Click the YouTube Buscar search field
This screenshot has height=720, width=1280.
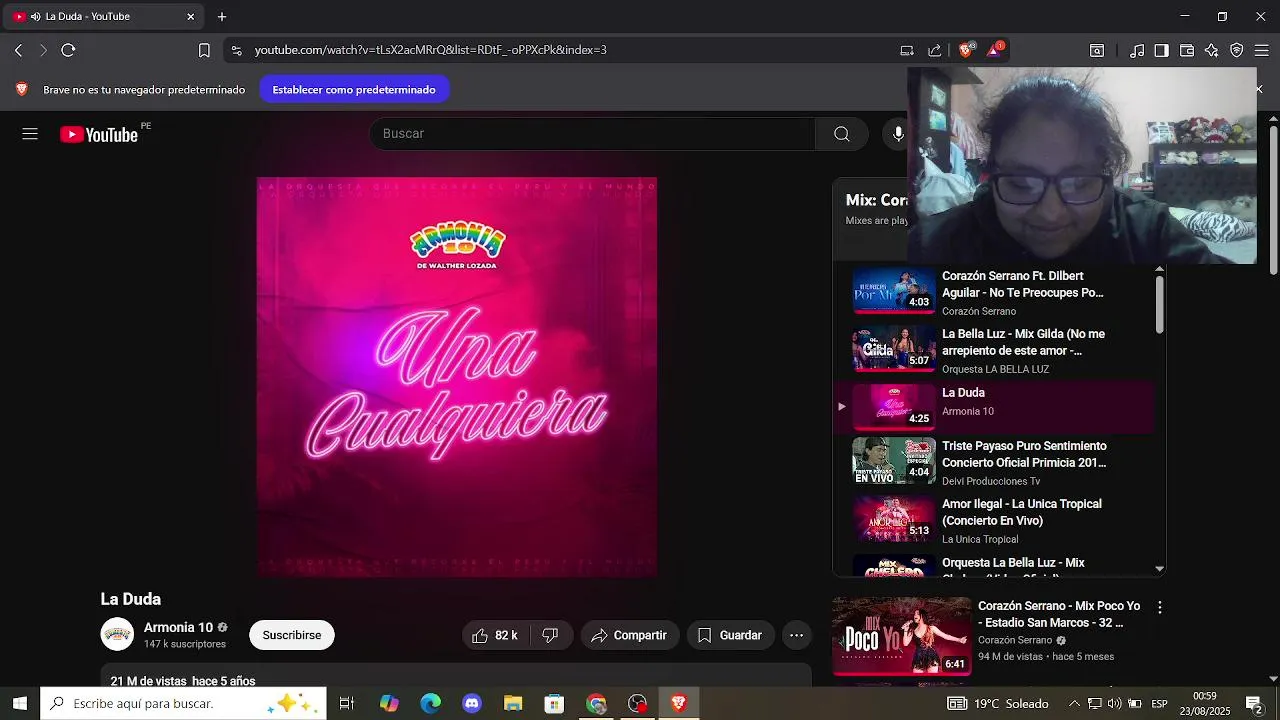tap(593, 134)
